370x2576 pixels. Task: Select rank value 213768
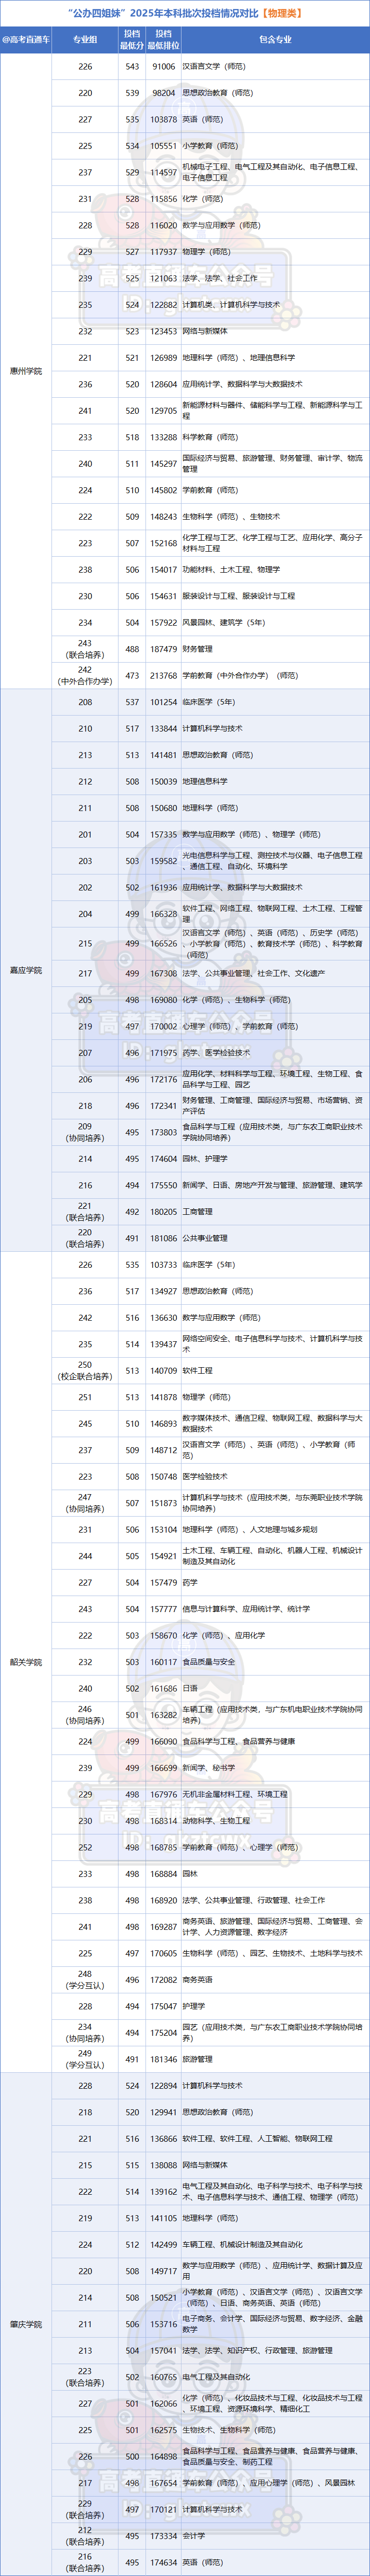pos(163,676)
